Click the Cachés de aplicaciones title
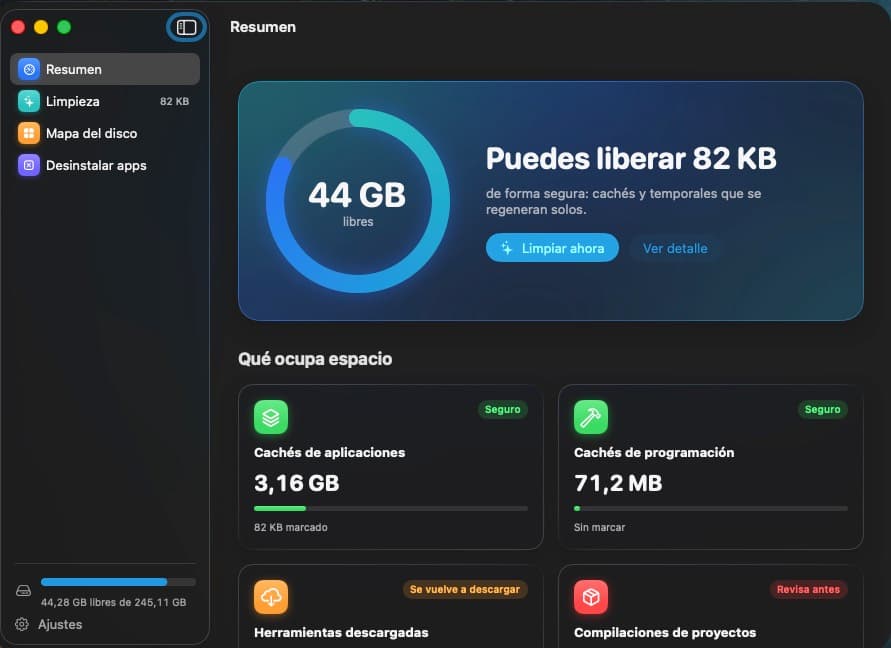 [330, 452]
